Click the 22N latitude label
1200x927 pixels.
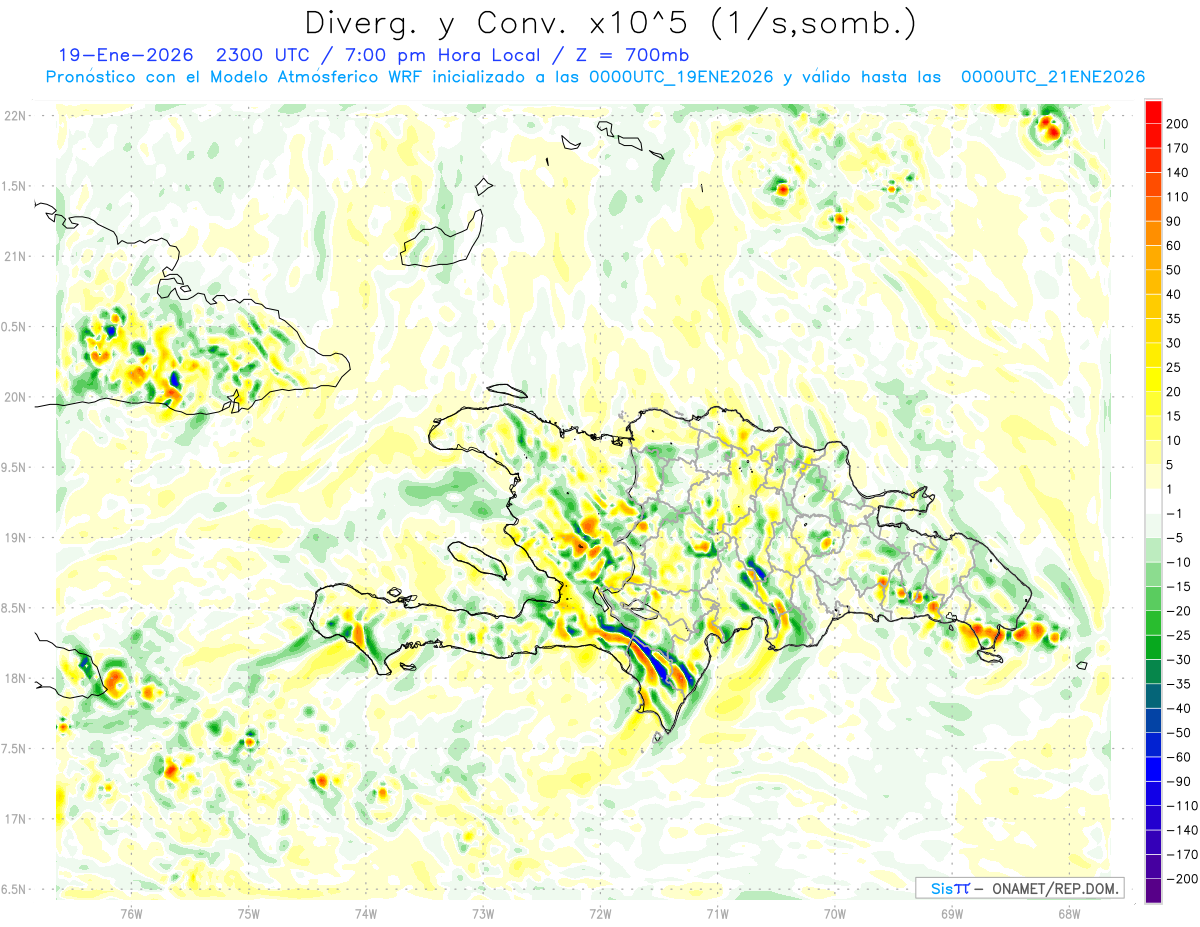click(14, 116)
